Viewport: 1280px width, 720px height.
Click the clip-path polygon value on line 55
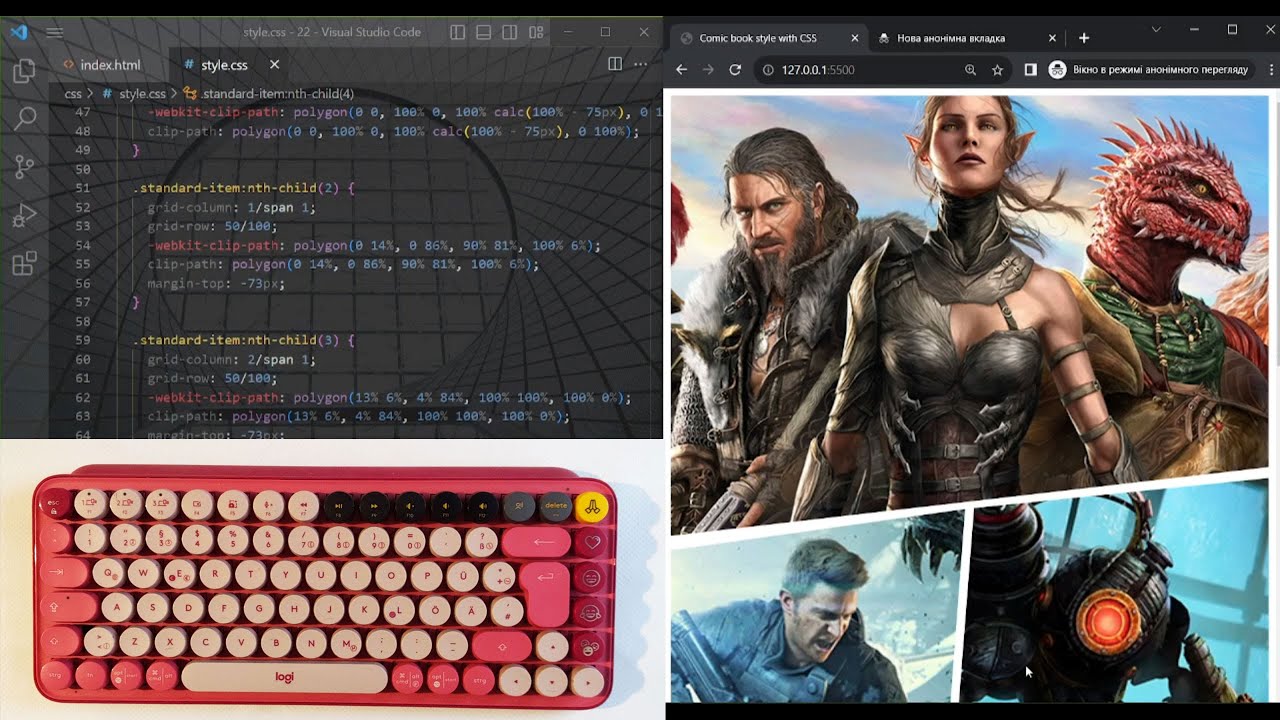(x=385, y=264)
